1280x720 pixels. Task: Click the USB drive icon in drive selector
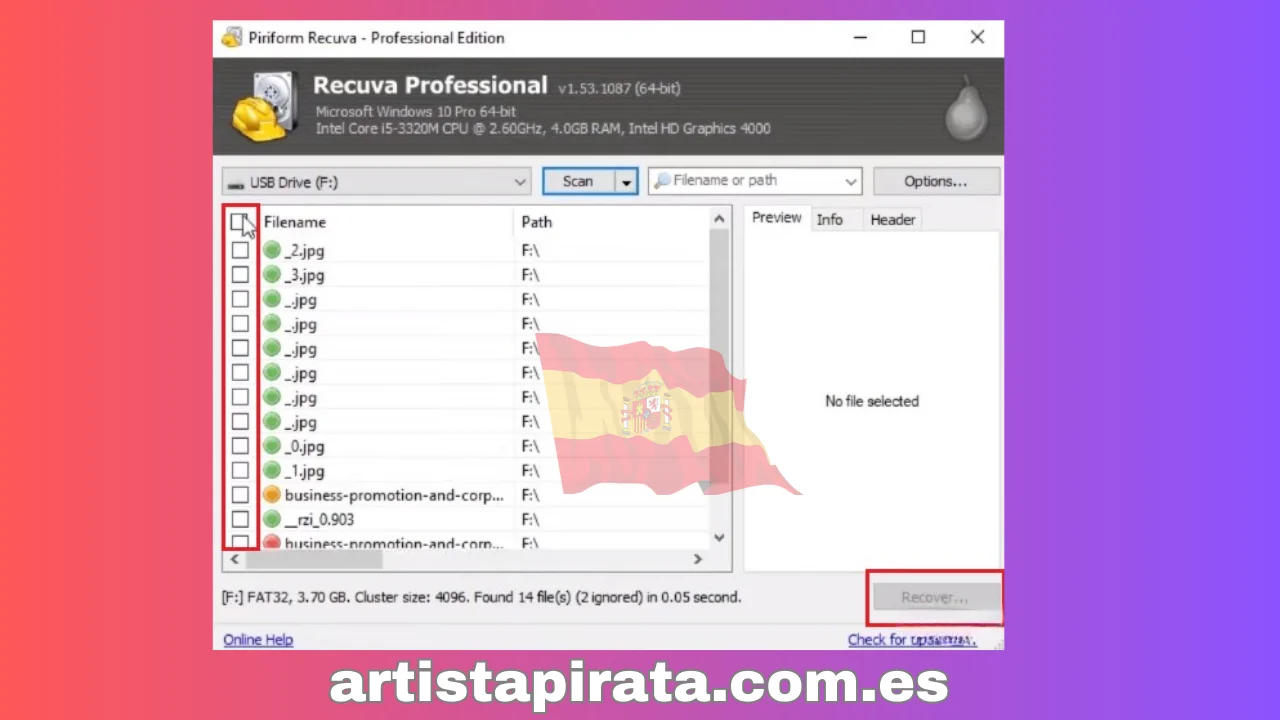(235, 183)
